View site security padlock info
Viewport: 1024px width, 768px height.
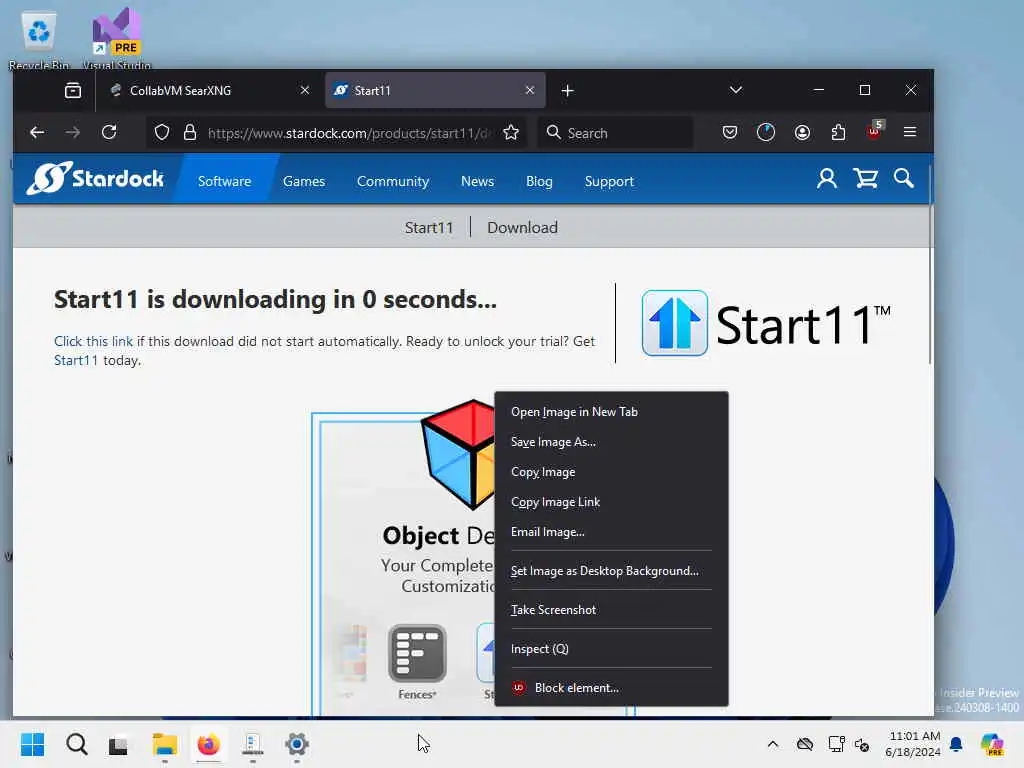(x=190, y=133)
